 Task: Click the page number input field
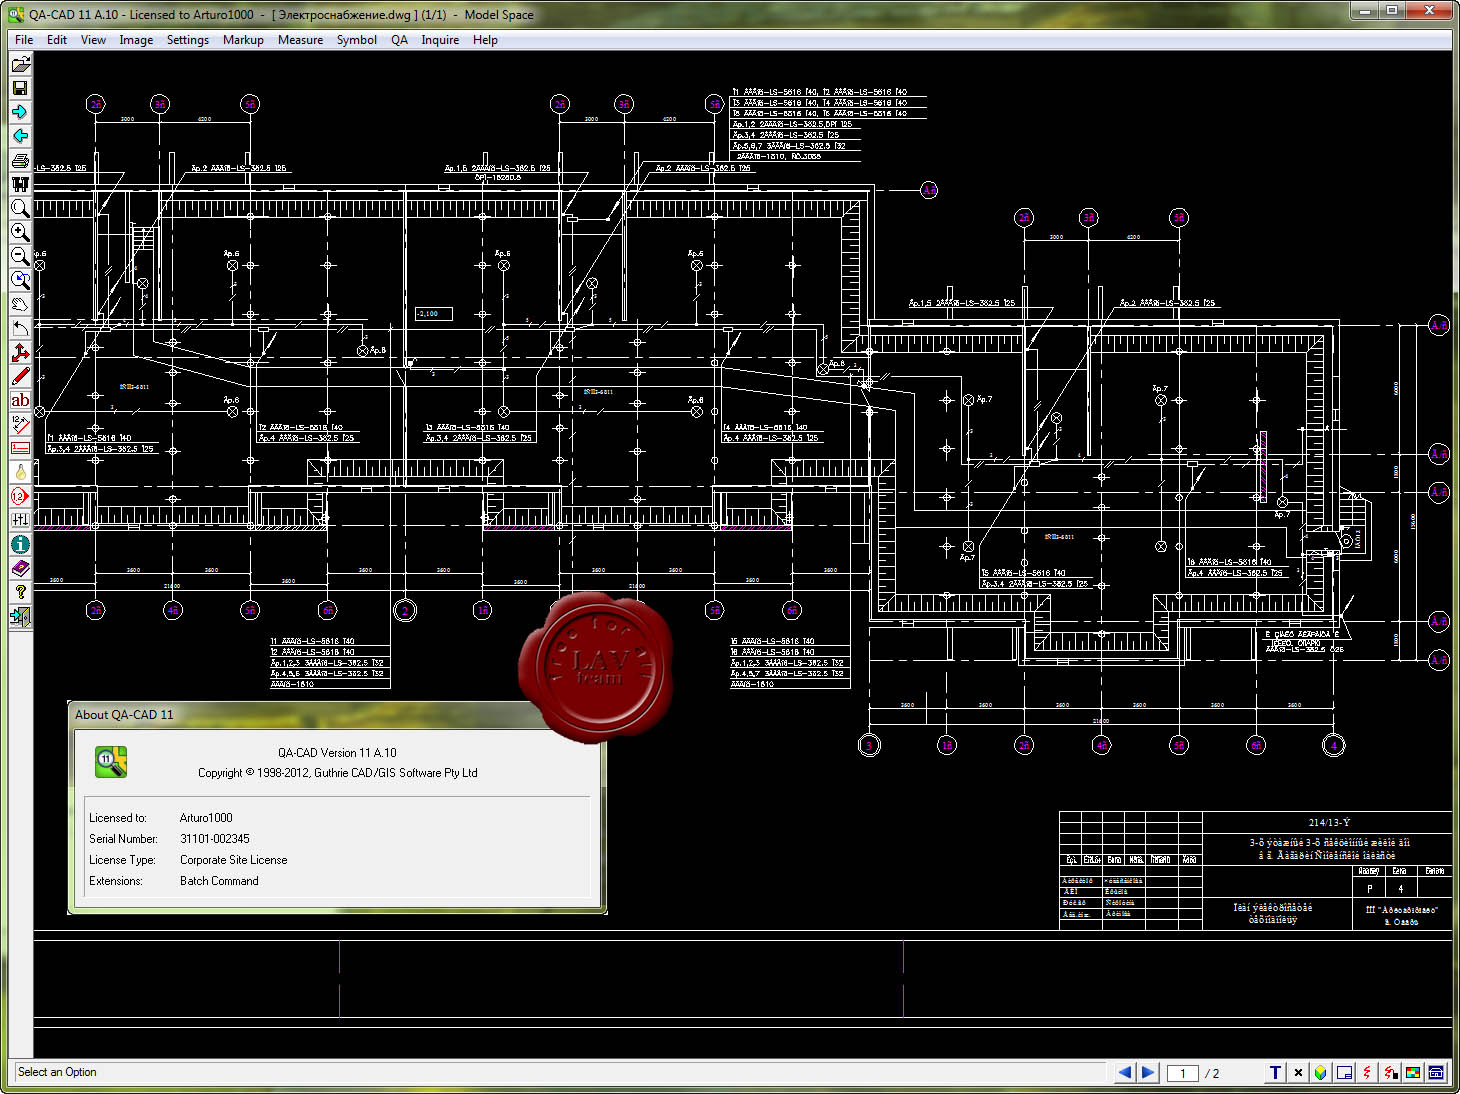point(1183,1073)
